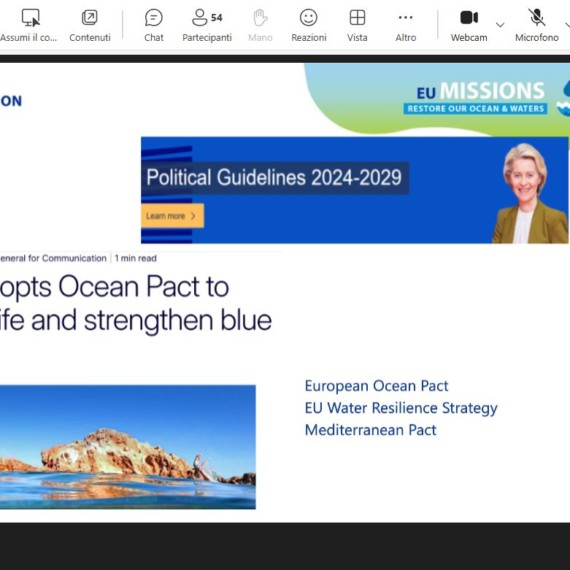Open Reazioni emoji picker
Image resolution: width=570 pixels, height=570 pixels.
(x=309, y=25)
